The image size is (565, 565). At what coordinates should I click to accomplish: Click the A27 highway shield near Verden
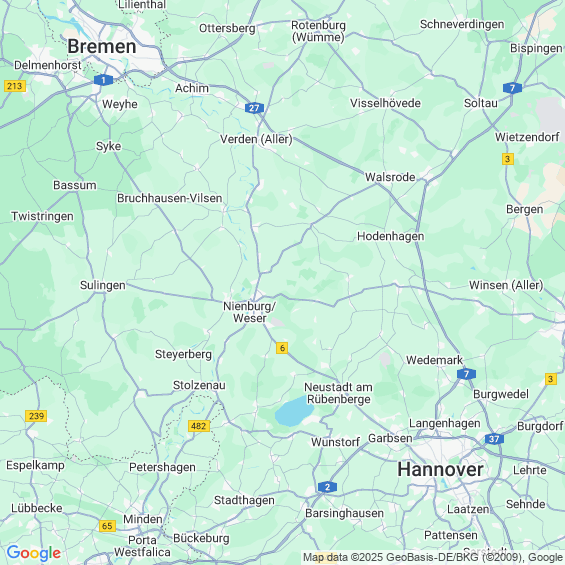pos(254,108)
